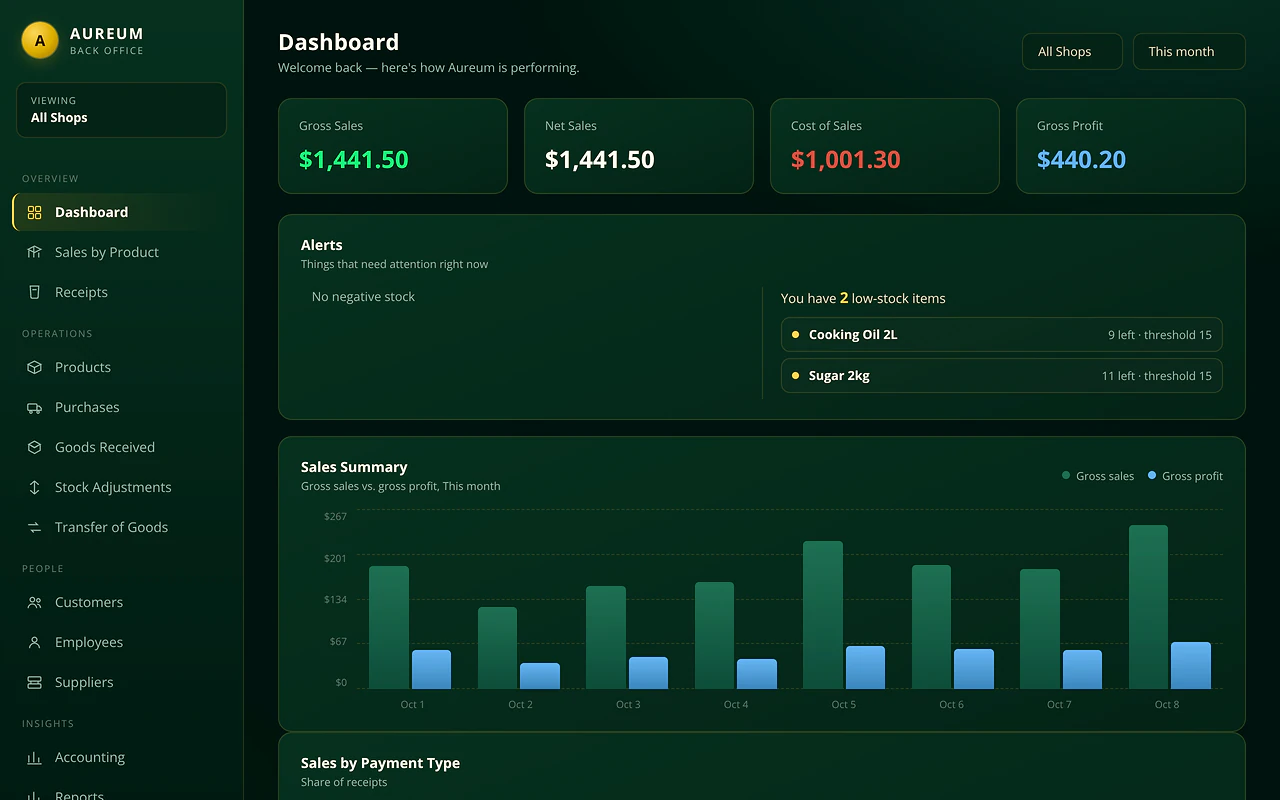The width and height of the screenshot is (1280, 800).
Task: Click the Goods Received package icon
Action: [x=34, y=447]
